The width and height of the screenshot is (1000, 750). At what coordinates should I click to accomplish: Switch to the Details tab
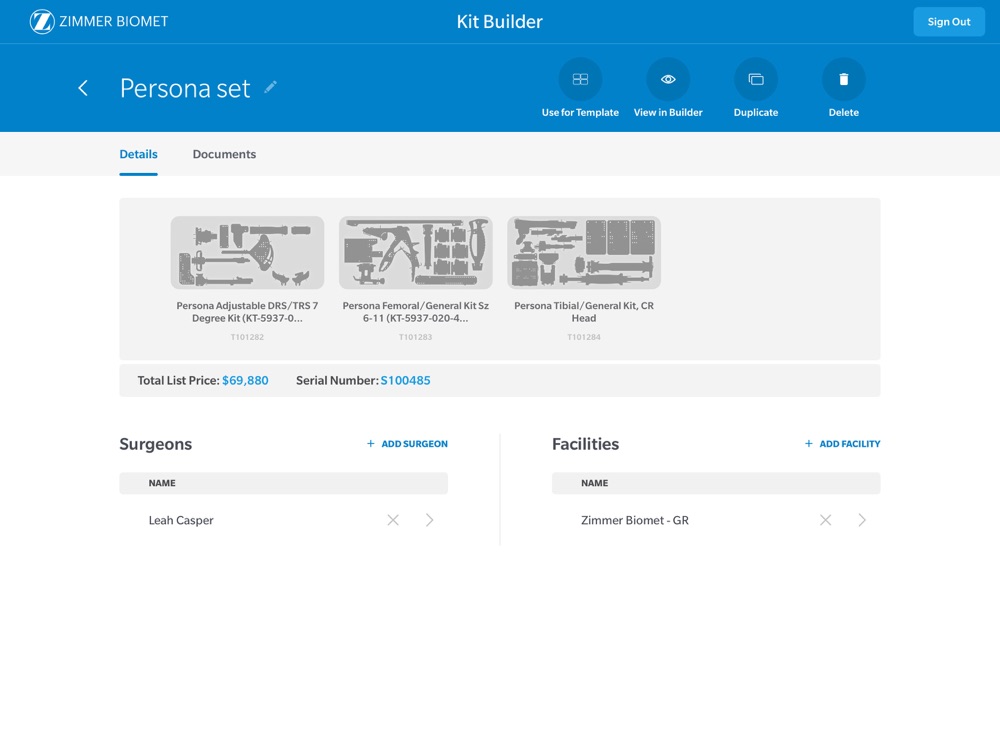138,154
